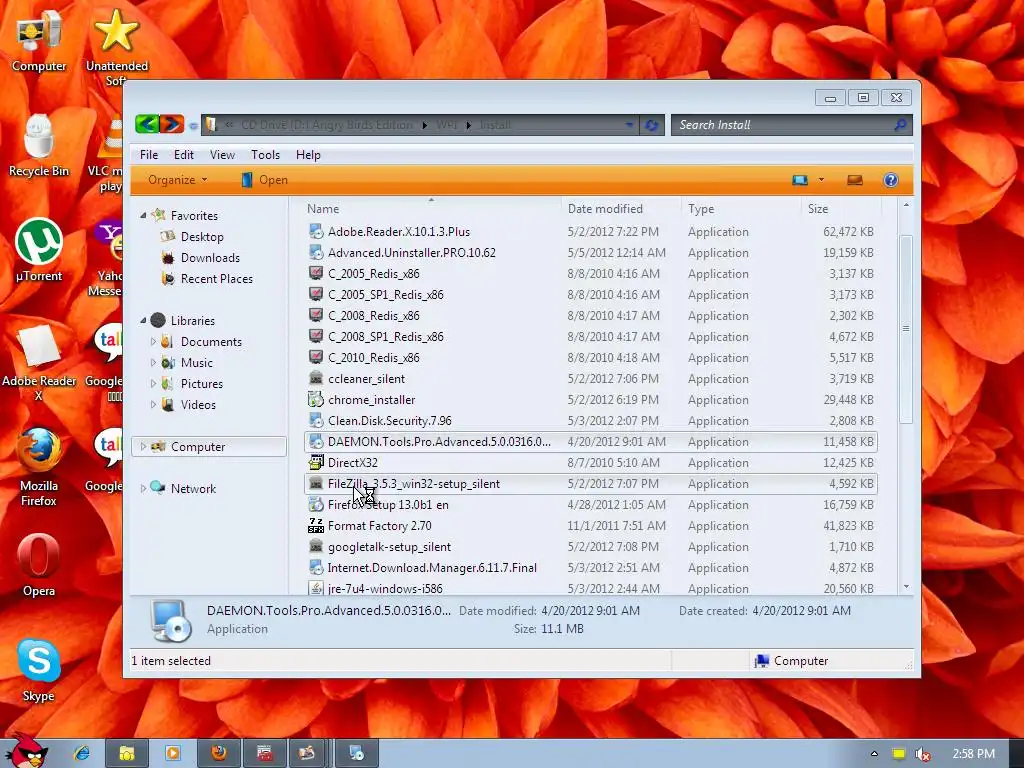Select the Clean.Disk.Security.7.96 file name
The height and width of the screenshot is (768, 1024).
(389, 421)
